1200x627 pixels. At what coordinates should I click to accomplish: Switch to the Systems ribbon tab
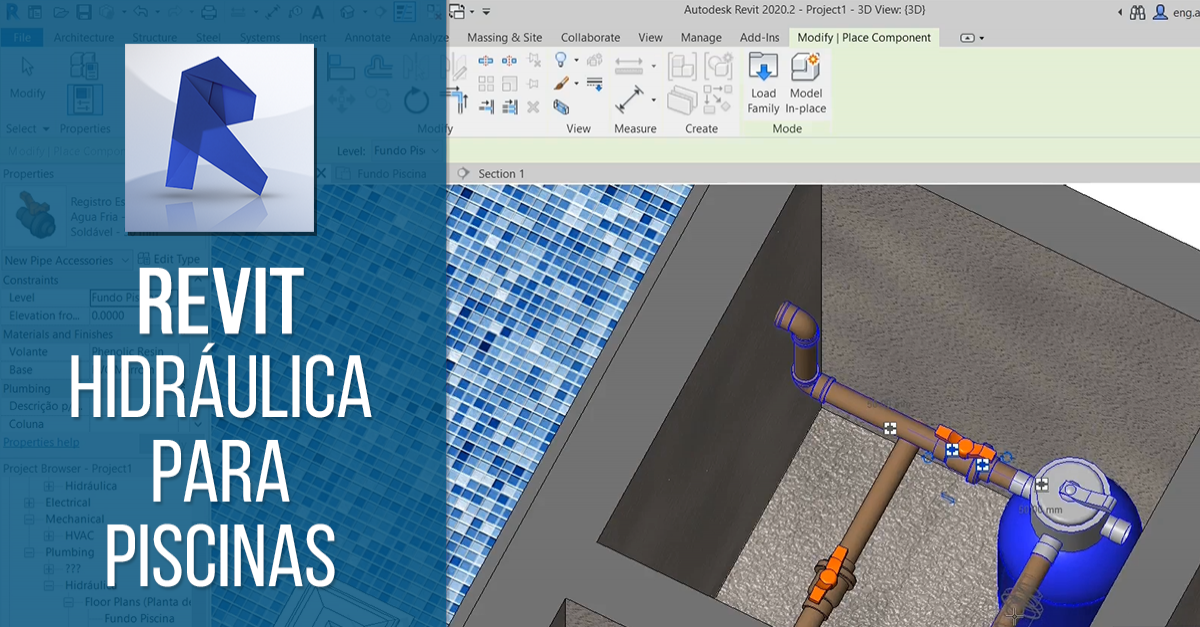click(x=260, y=38)
